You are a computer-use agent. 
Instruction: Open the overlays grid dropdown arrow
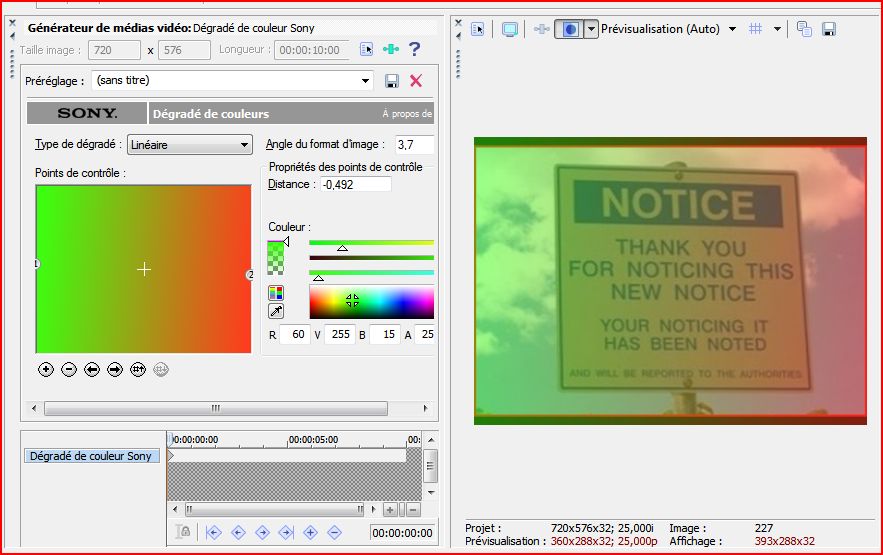(777, 29)
